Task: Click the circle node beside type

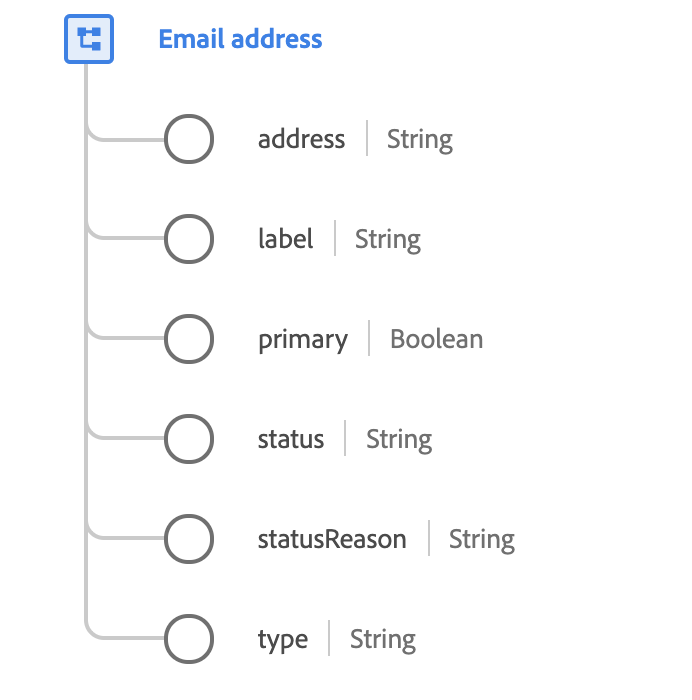Action: [x=188, y=639]
